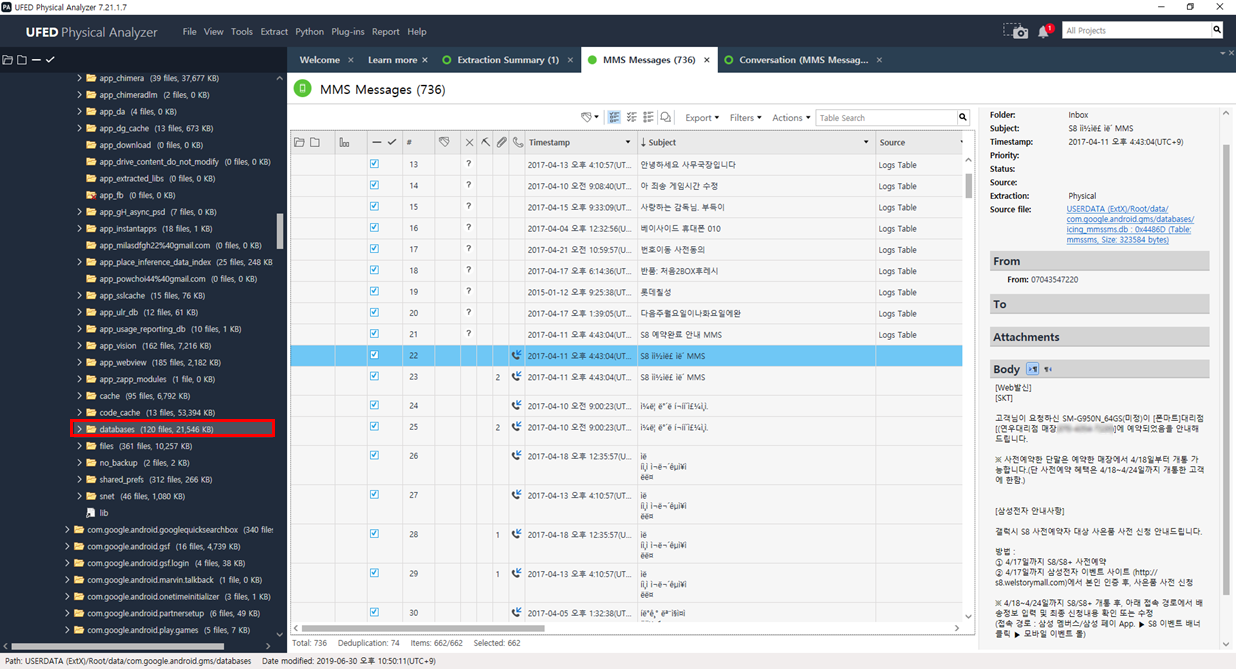The width and height of the screenshot is (1236, 669).
Task: Open the Timestamp column filter arrow
Action: point(628,143)
